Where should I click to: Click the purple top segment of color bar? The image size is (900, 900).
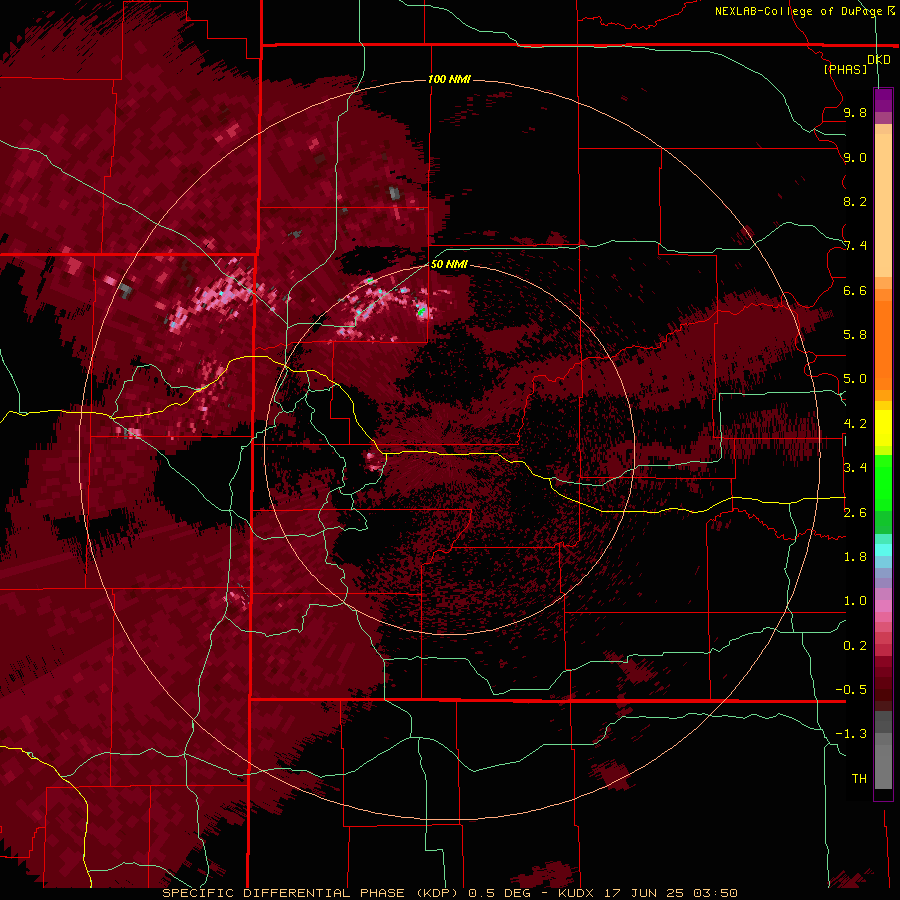tap(883, 100)
